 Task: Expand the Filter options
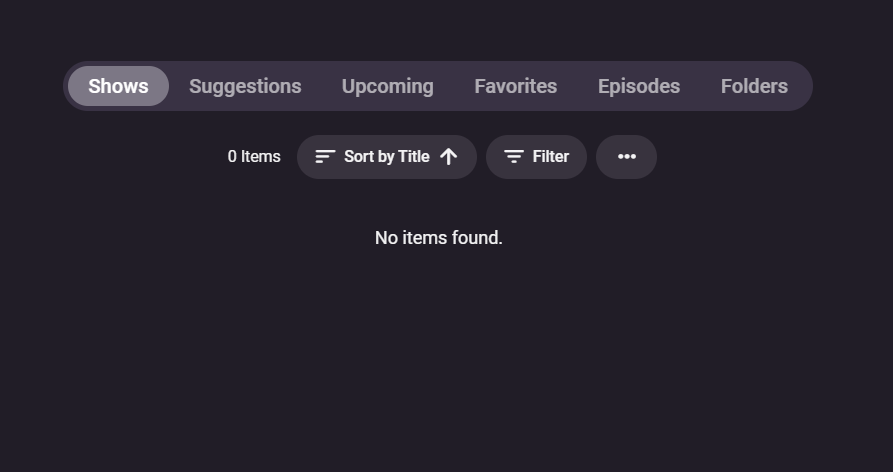point(536,157)
